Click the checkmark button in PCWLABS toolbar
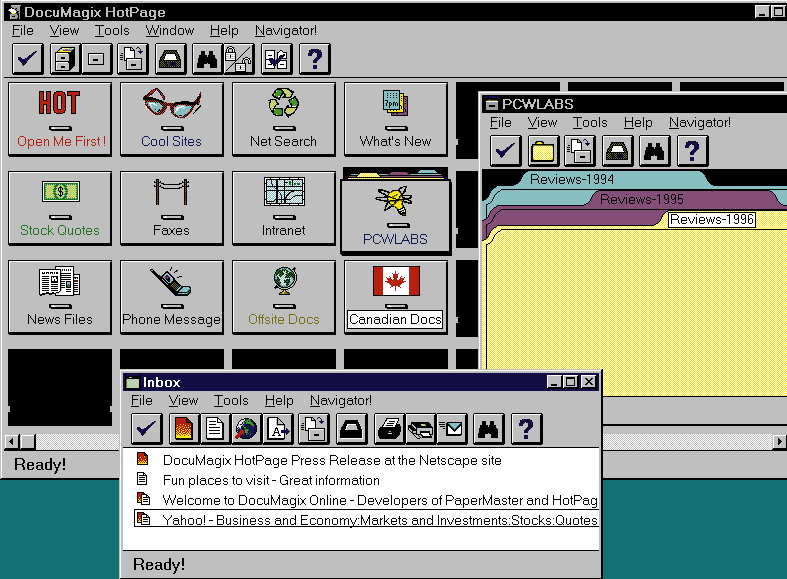The image size is (787, 579). tap(506, 151)
